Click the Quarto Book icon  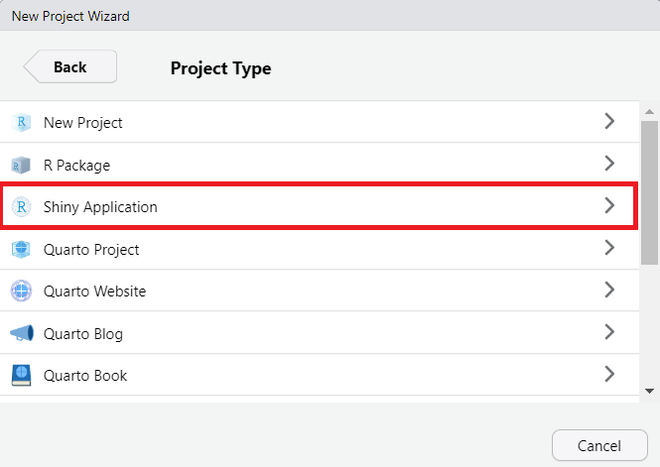21,376
